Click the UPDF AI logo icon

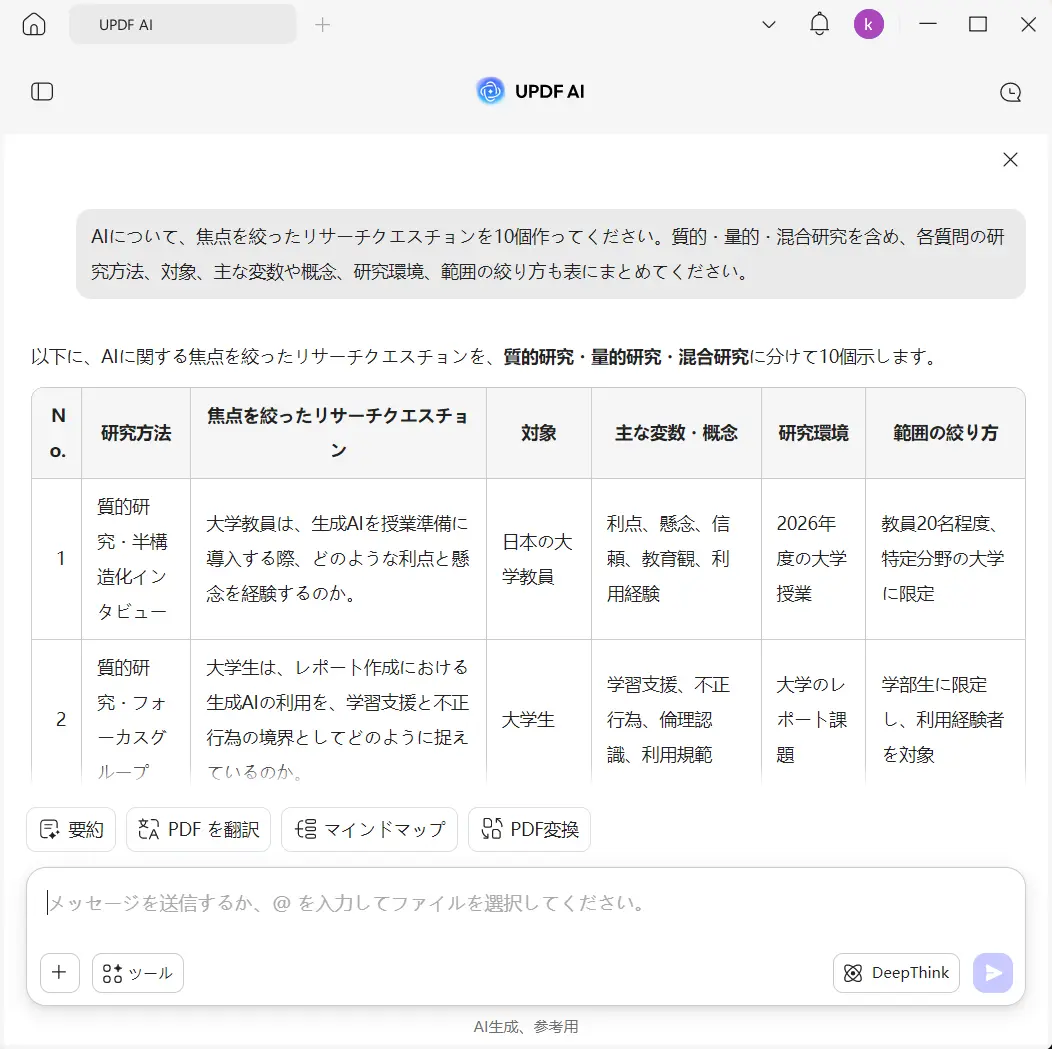pos(490,91)
